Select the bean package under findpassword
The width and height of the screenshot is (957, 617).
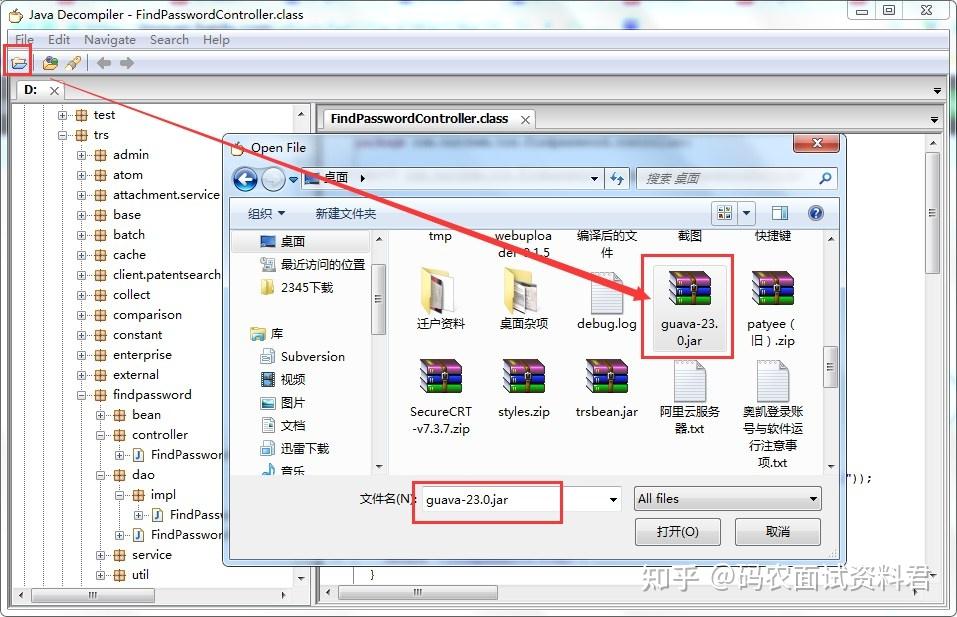click(x=146, y=415)
